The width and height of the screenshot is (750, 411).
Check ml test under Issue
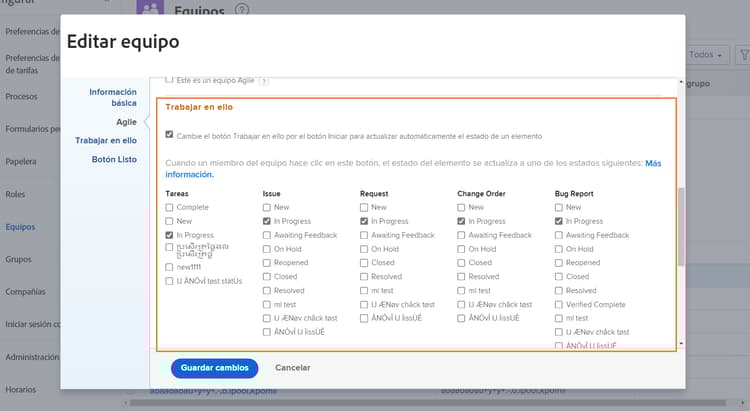pyautogui.click(x=267, y=304)
